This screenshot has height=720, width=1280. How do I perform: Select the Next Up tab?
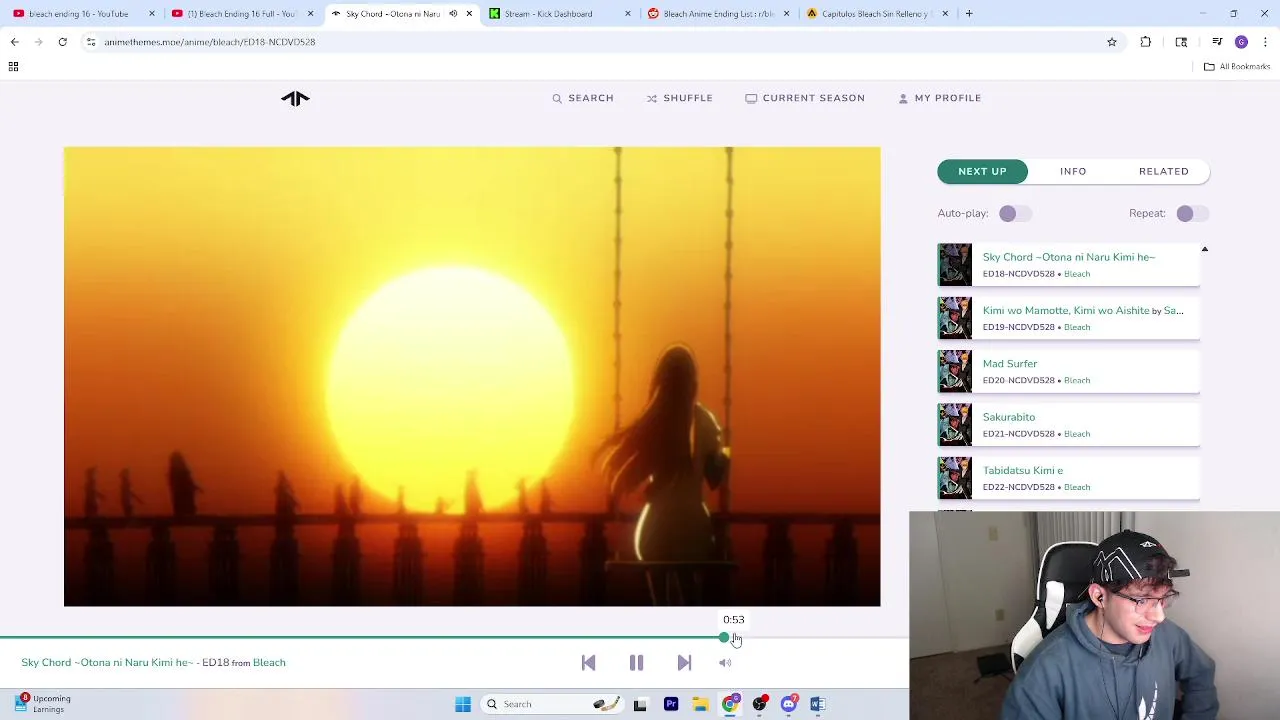click(x=982, y=171)
